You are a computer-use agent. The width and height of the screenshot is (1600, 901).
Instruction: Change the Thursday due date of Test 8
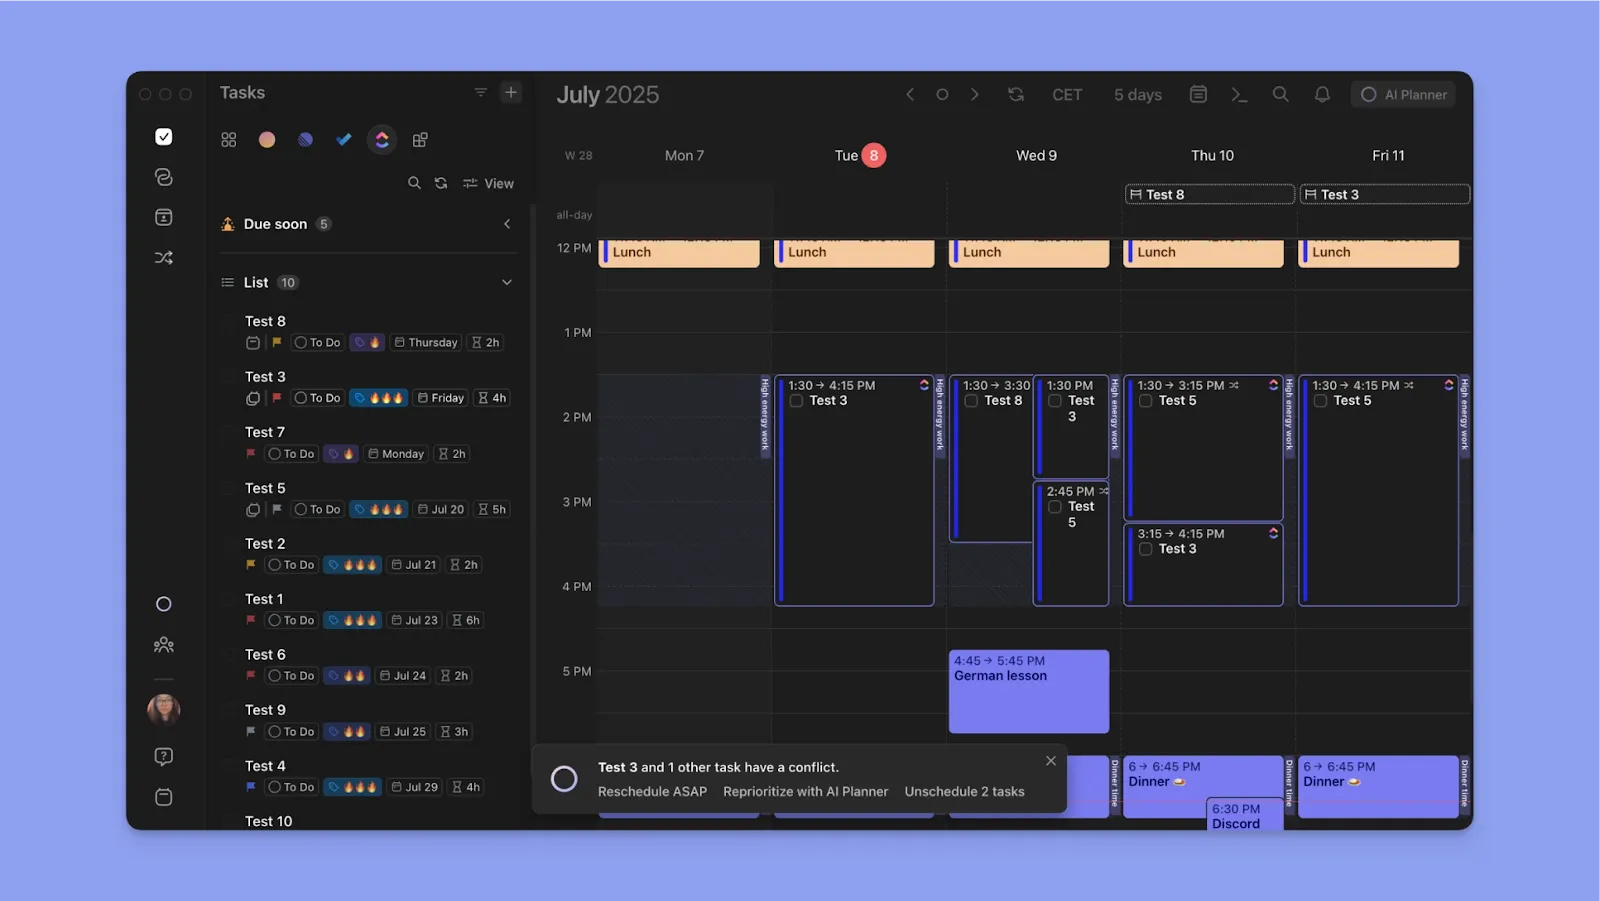click(426, 343)
